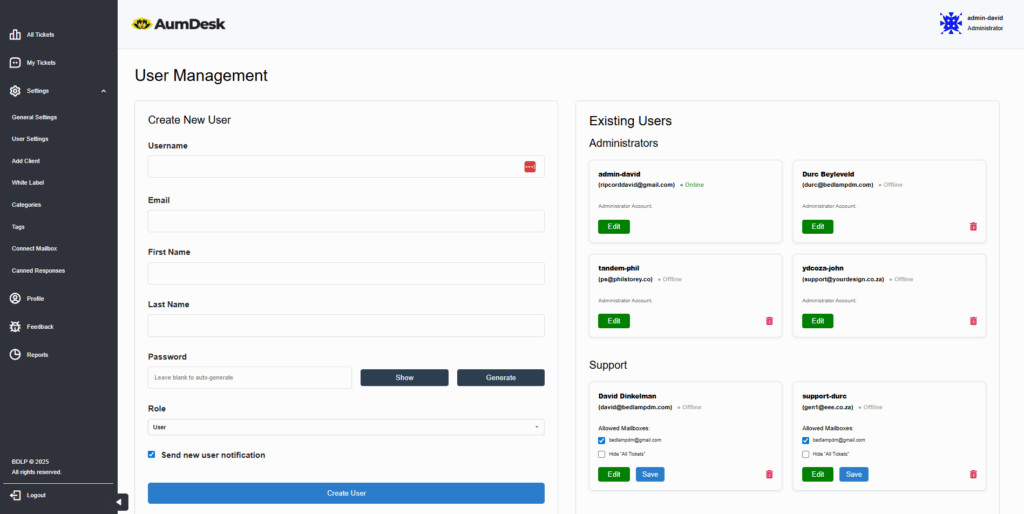Delete the Durc Beyleveld administrator account
The width and height of the screenshot is (1024, 514).
tap(973, 227)
